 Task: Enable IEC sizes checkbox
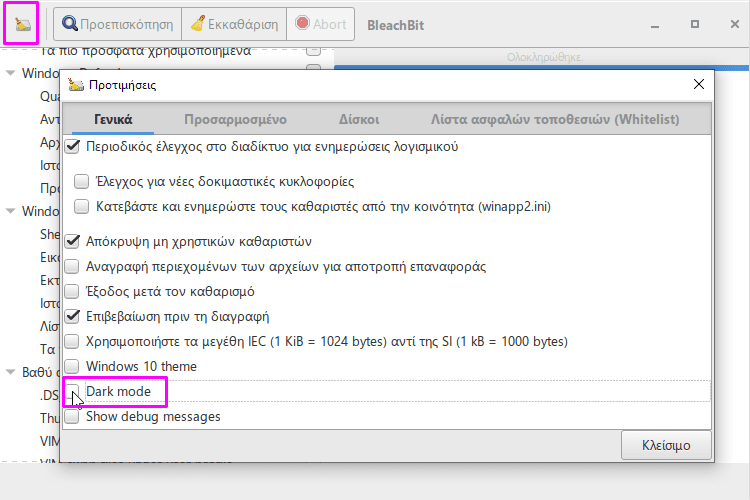point(72,341)
